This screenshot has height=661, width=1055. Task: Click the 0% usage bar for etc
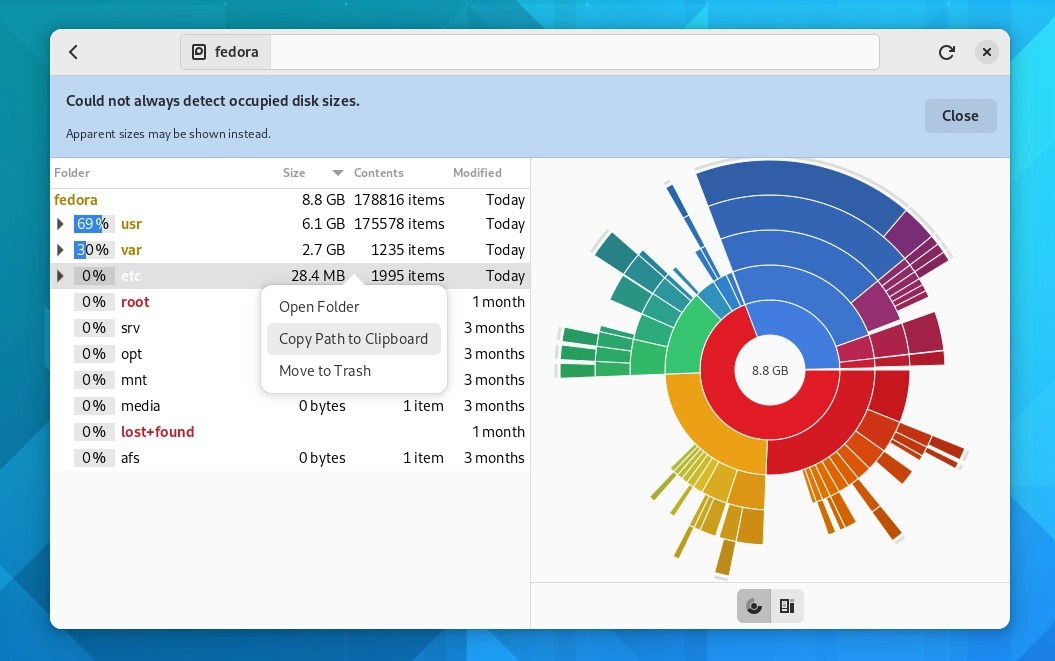point(94,276)
